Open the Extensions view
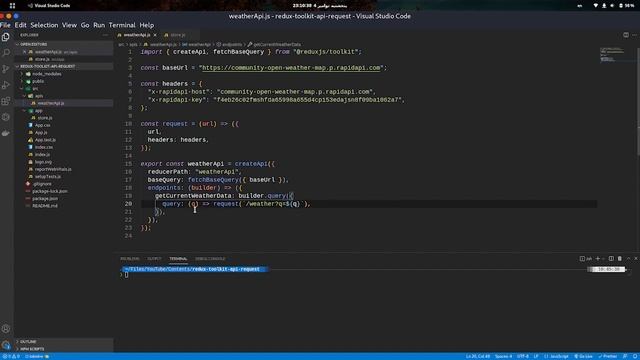This screenshot has width=640, height=360. 6,101
